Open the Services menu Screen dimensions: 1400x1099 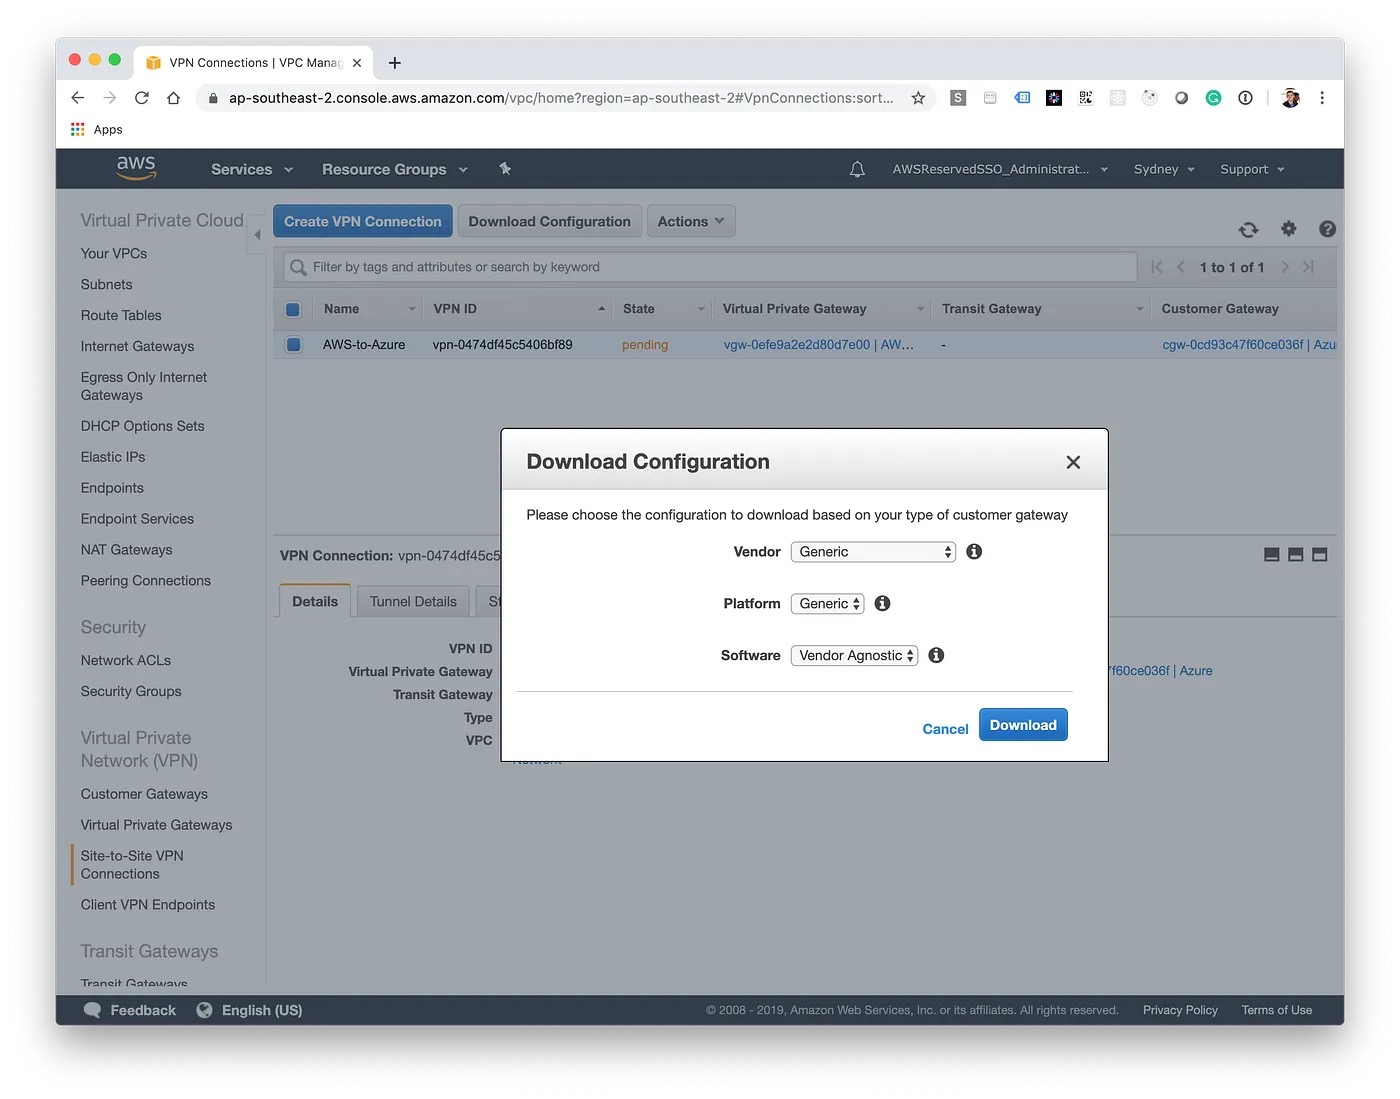[252, 169]
